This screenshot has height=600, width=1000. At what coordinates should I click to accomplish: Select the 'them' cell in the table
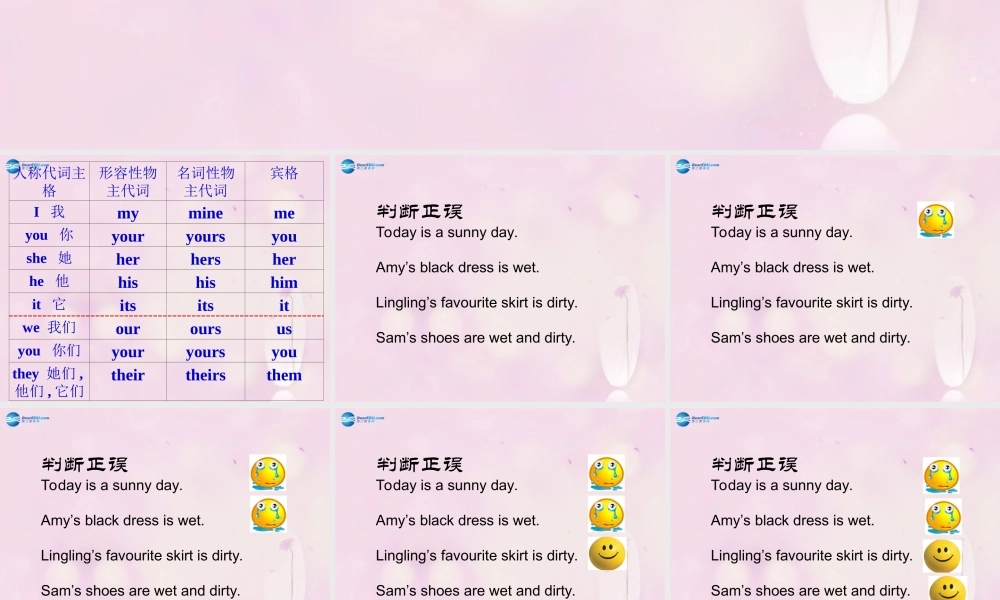[284, 381]
